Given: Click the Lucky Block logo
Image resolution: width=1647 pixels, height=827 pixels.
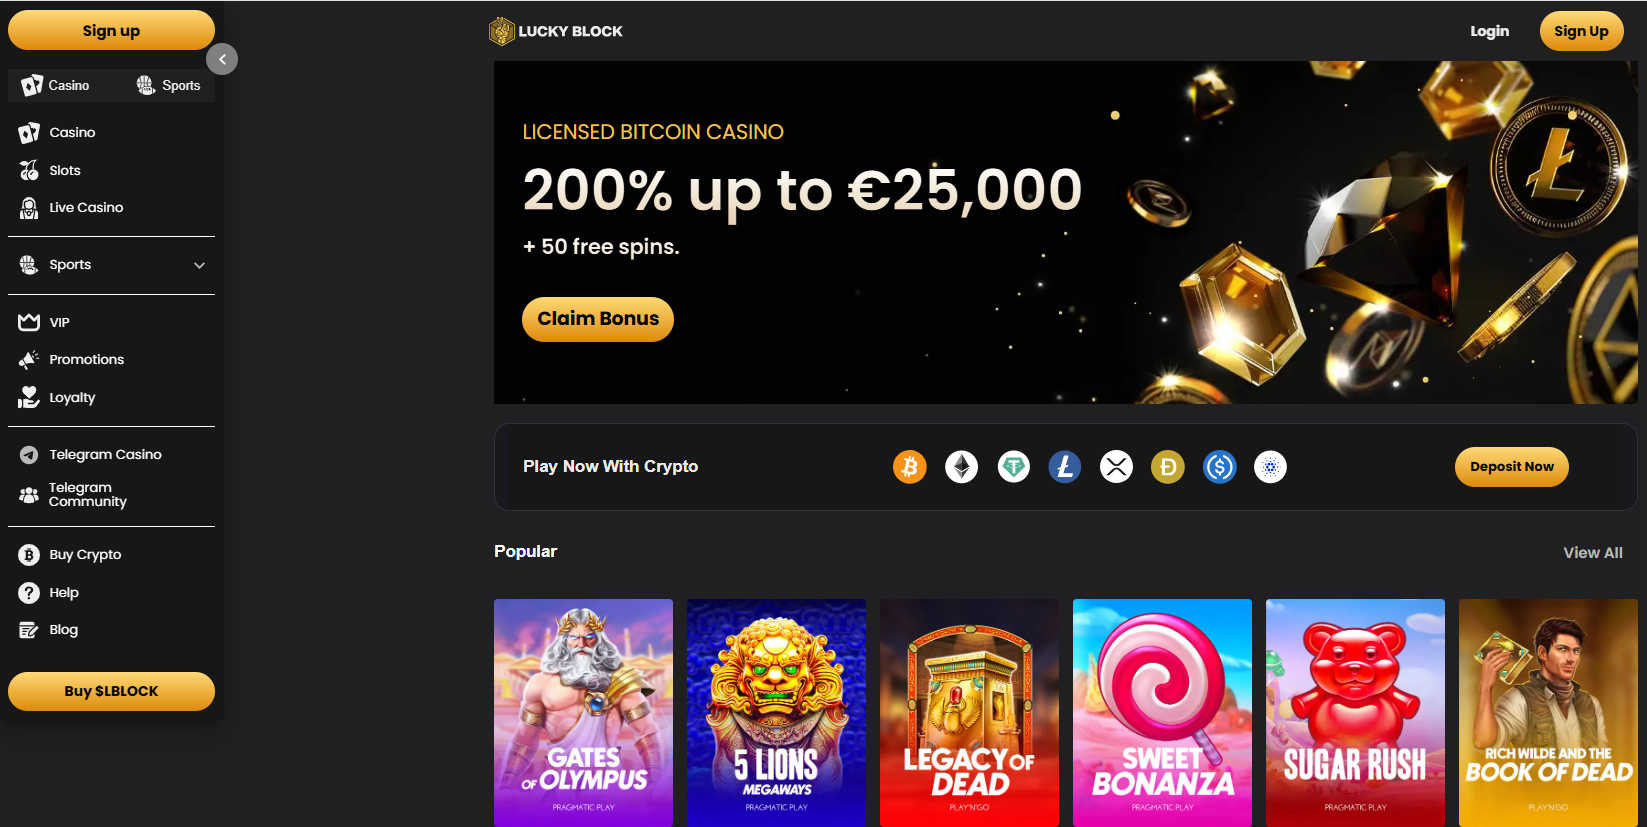Looking at the screenshot, I should coord(556,31).
